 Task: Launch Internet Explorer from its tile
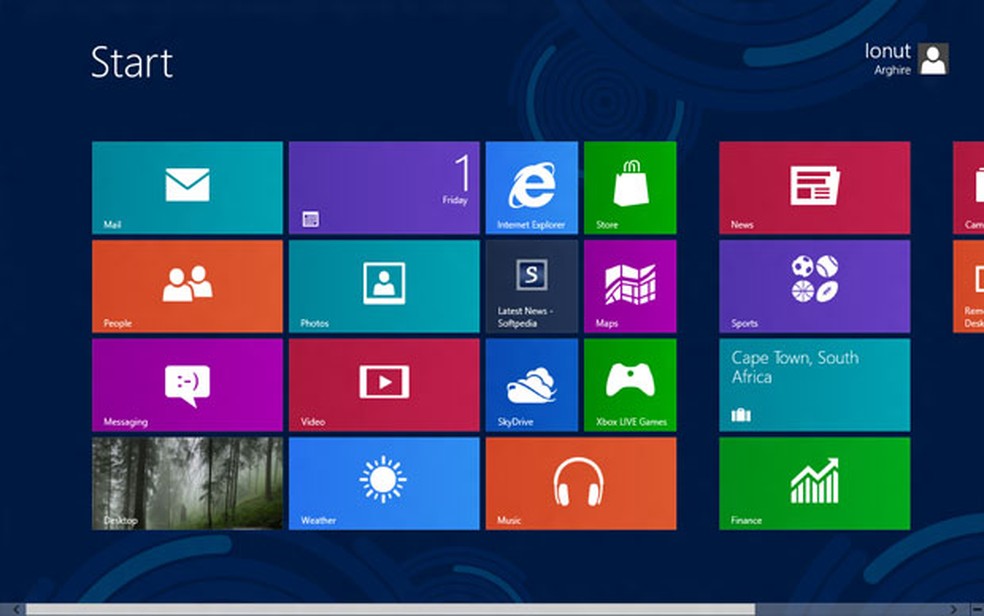[532, 187]
